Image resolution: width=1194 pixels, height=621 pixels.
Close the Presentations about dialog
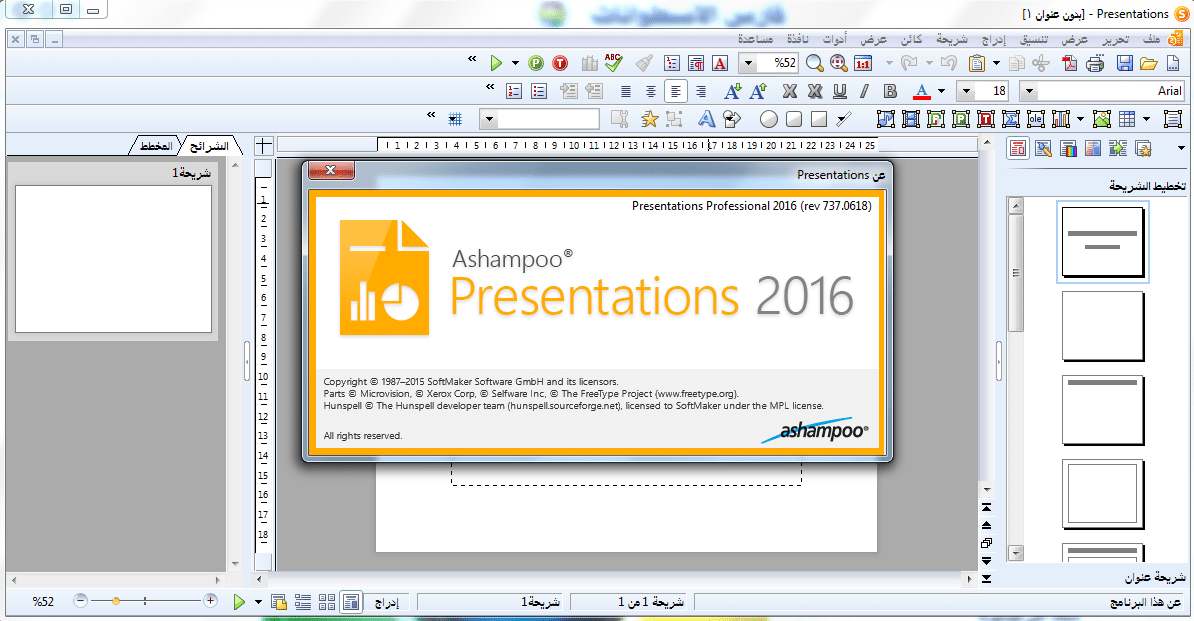tap(331, 170)
